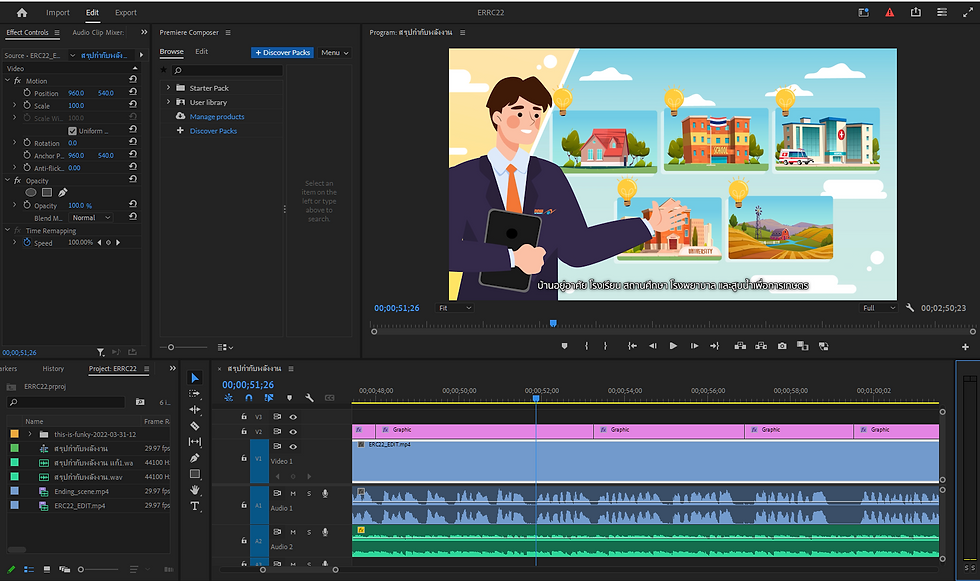Image resolution: width=980 pixels, height=581 pixels.
Task: Choose the Type tool
Action: (195, 506)
